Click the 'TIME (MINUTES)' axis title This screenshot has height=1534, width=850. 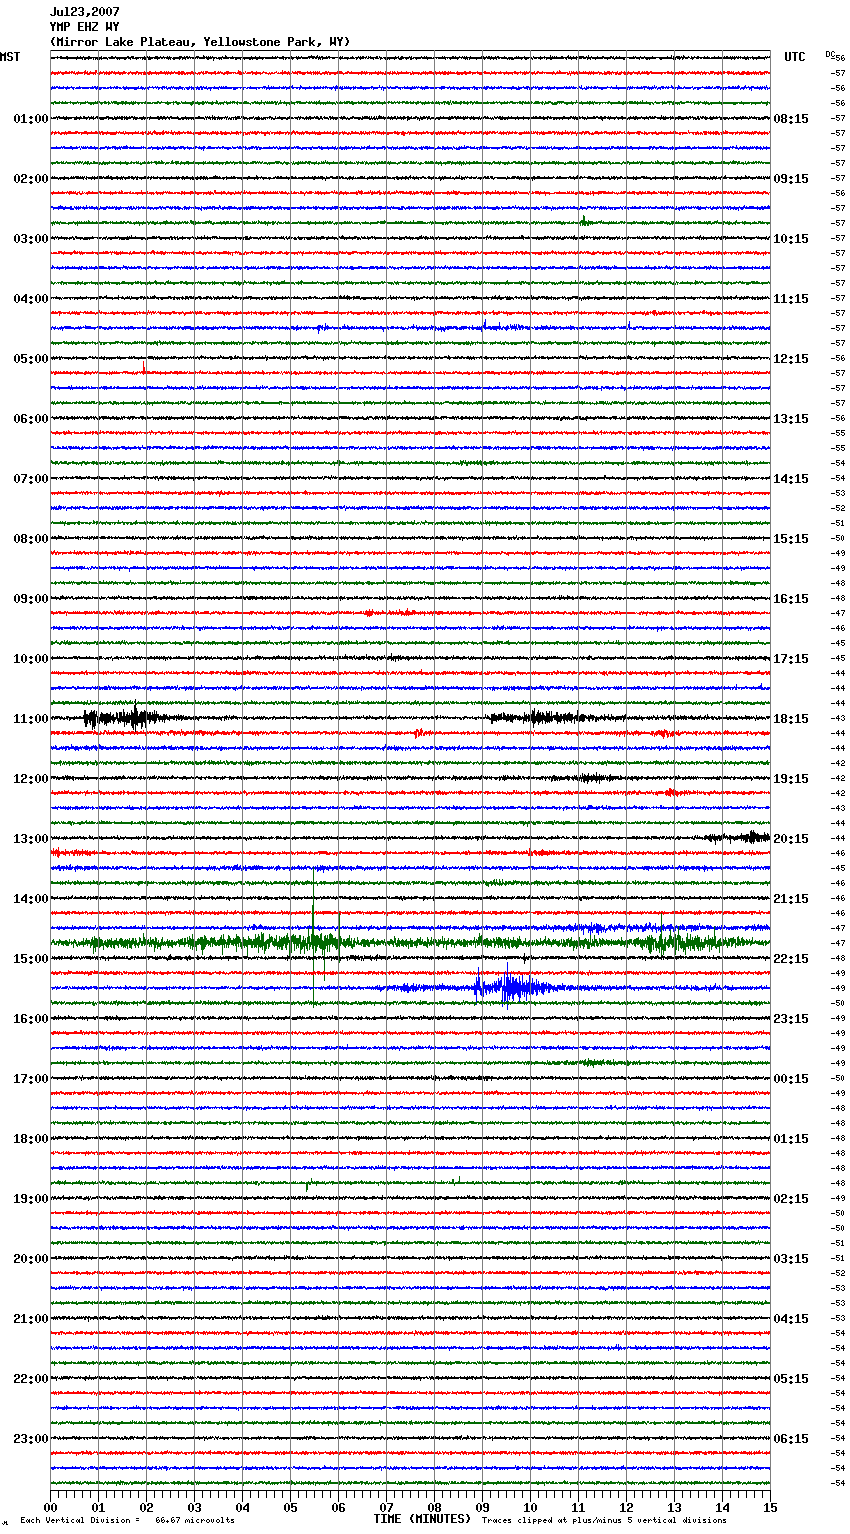422,1519
